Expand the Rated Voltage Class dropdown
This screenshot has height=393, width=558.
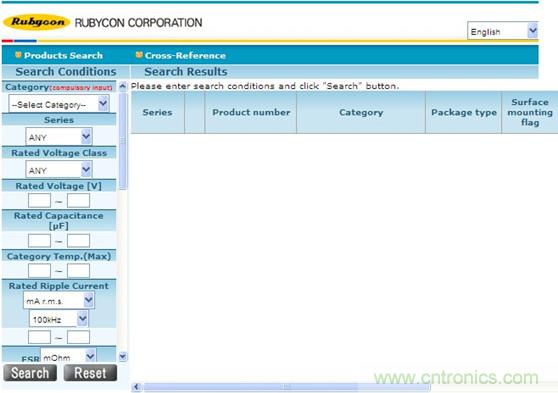(59, 170)
